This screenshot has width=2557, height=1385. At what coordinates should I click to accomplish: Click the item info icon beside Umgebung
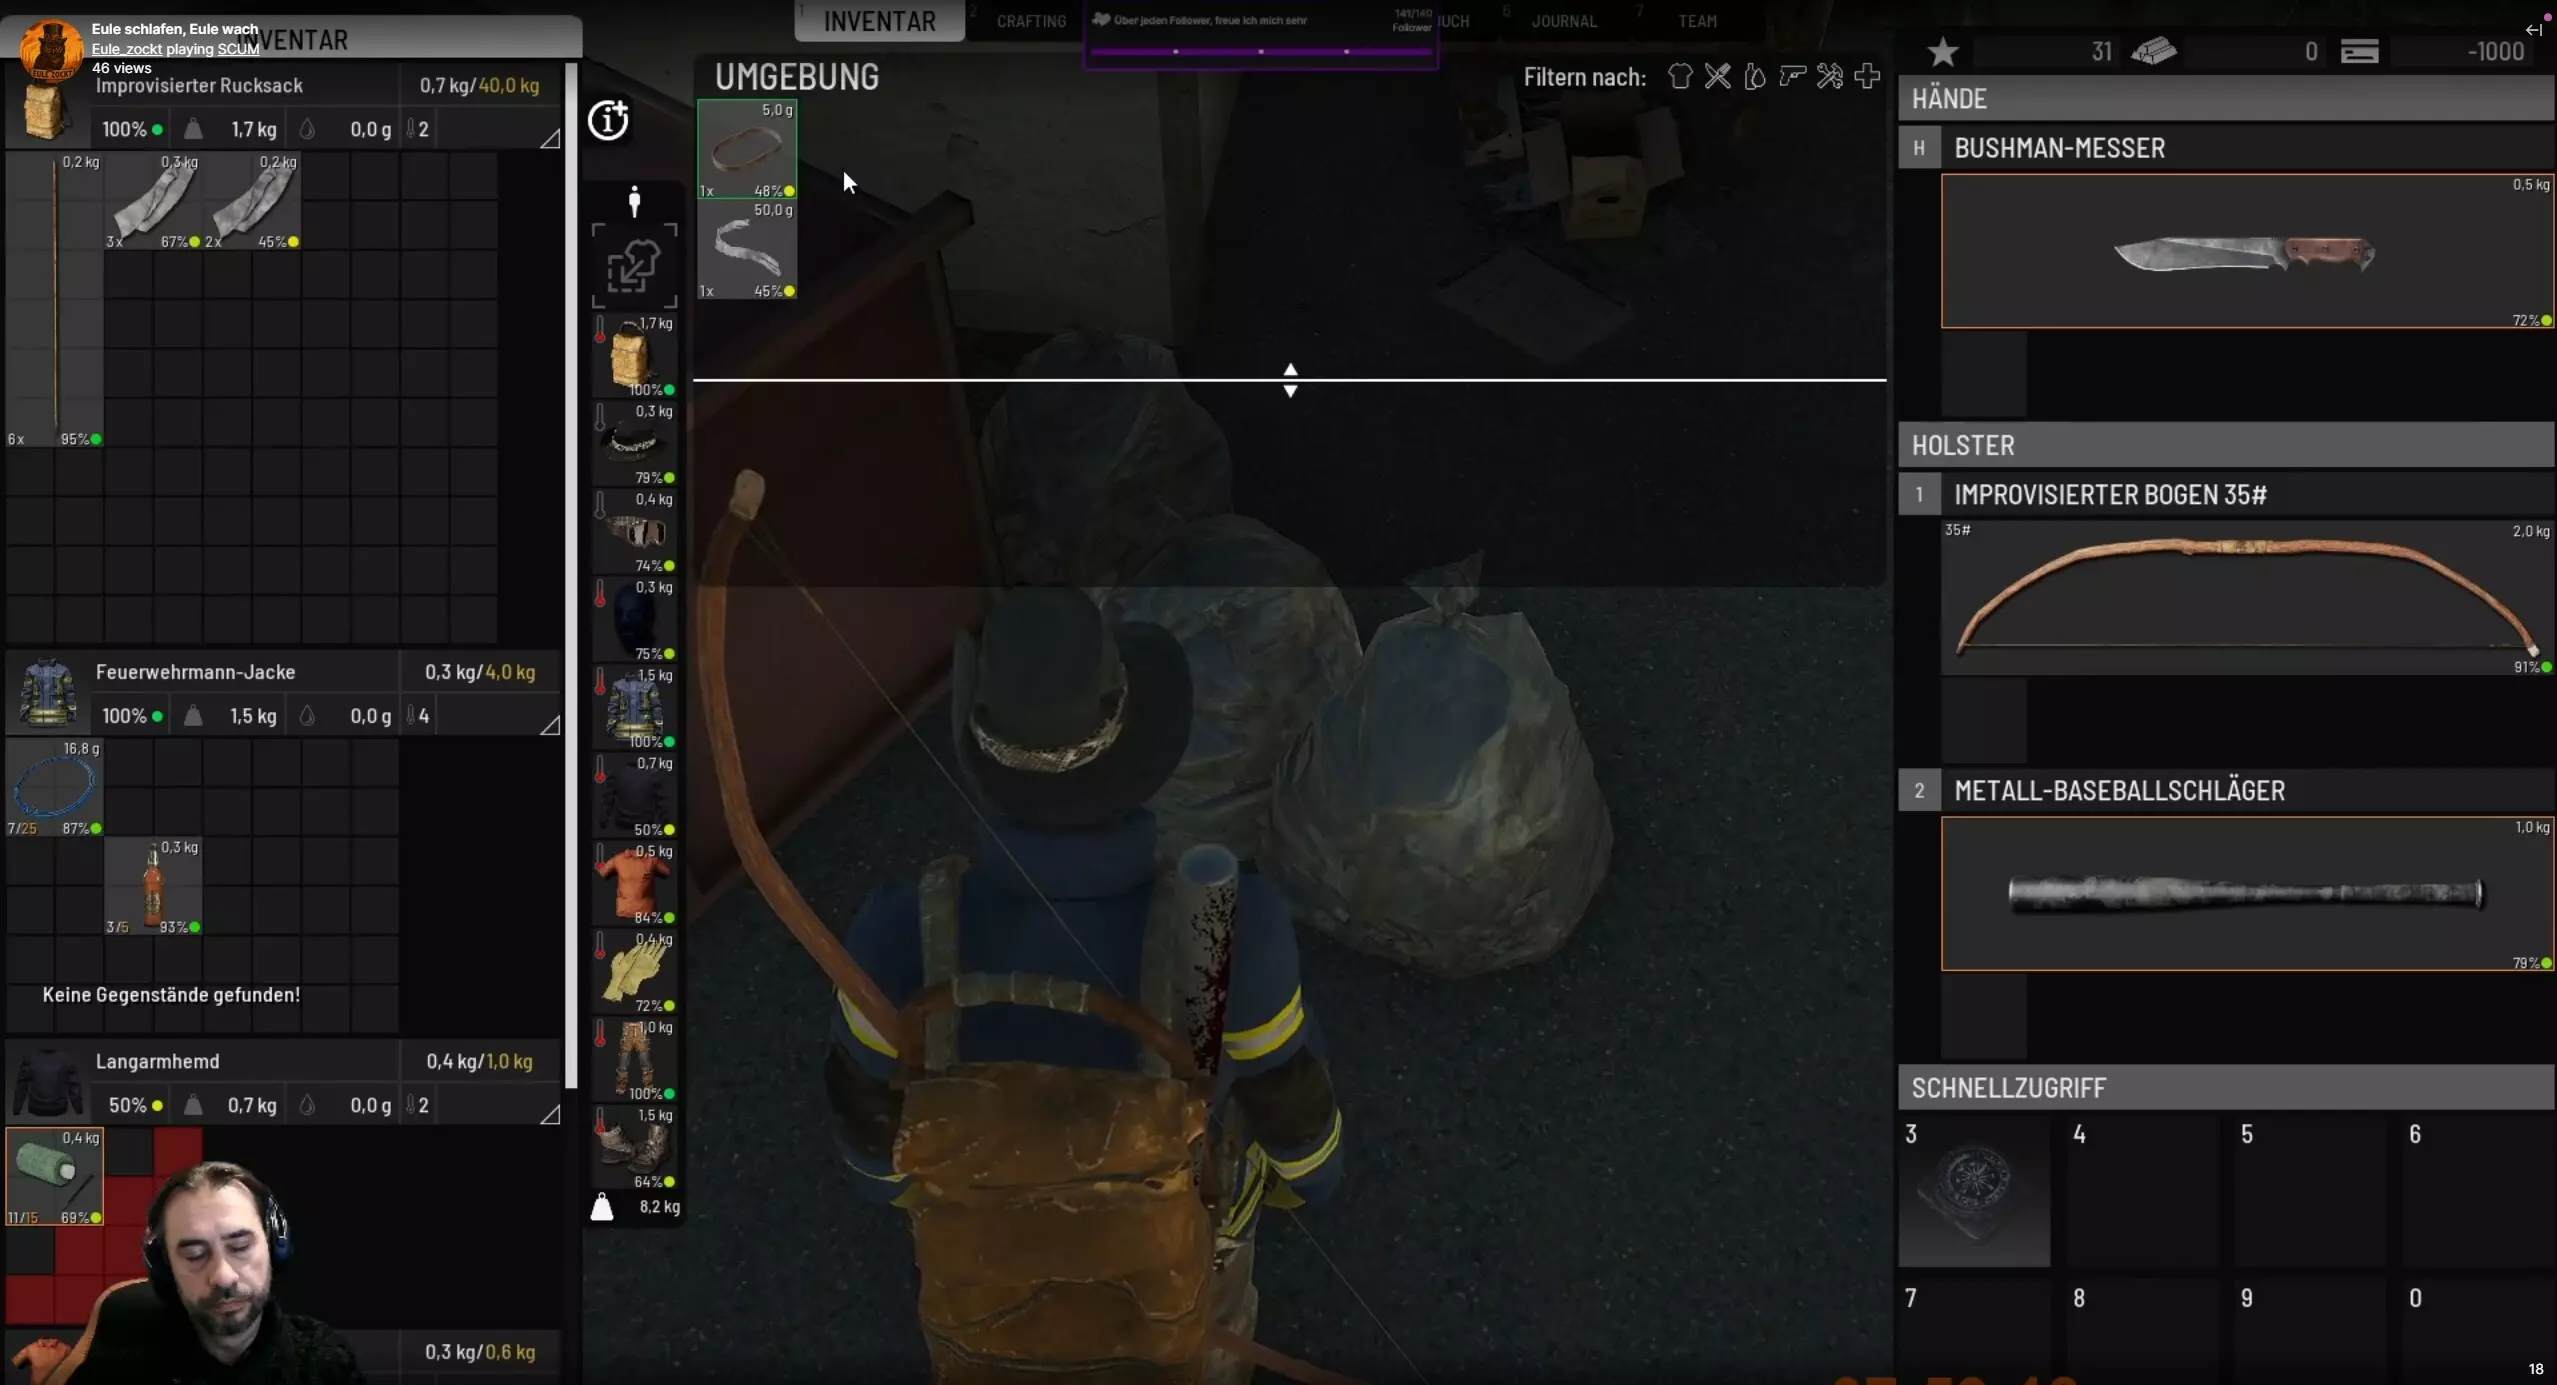pyautogui.click(x=608, y=121)
